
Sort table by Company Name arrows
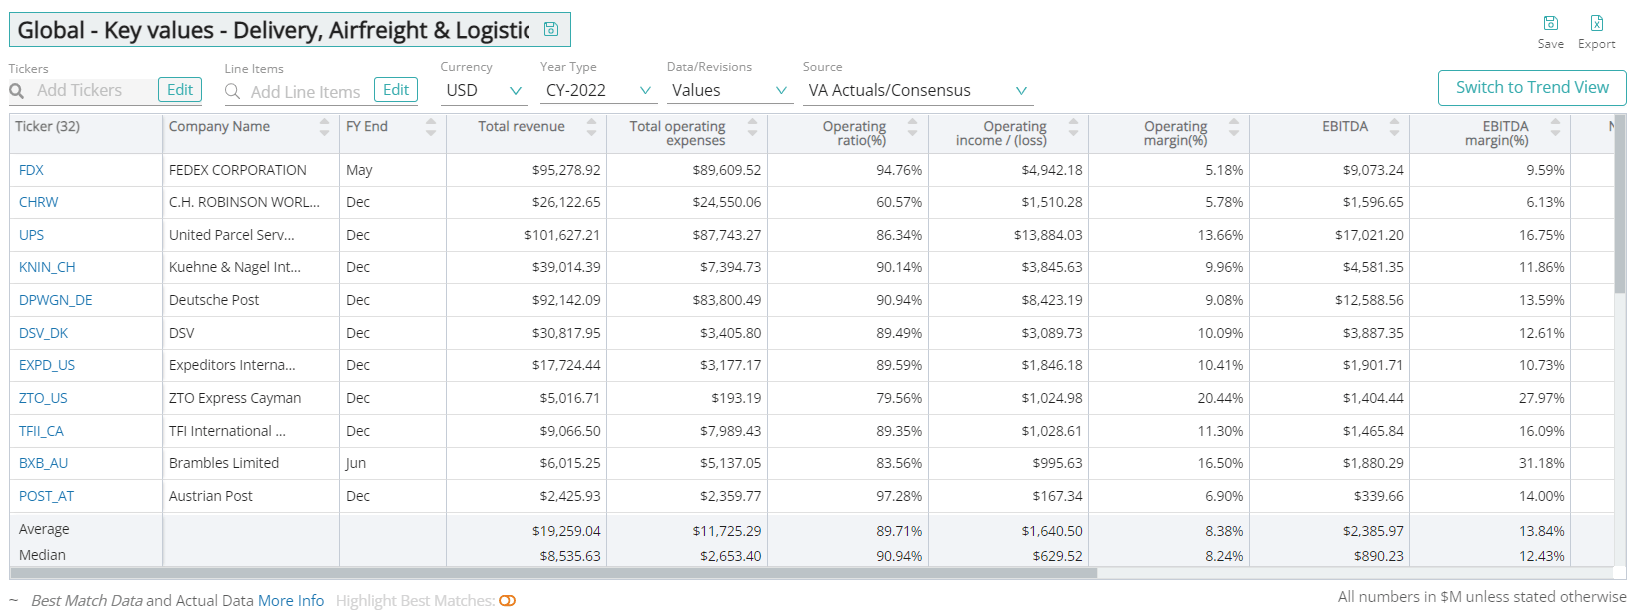tap(324, 127)
